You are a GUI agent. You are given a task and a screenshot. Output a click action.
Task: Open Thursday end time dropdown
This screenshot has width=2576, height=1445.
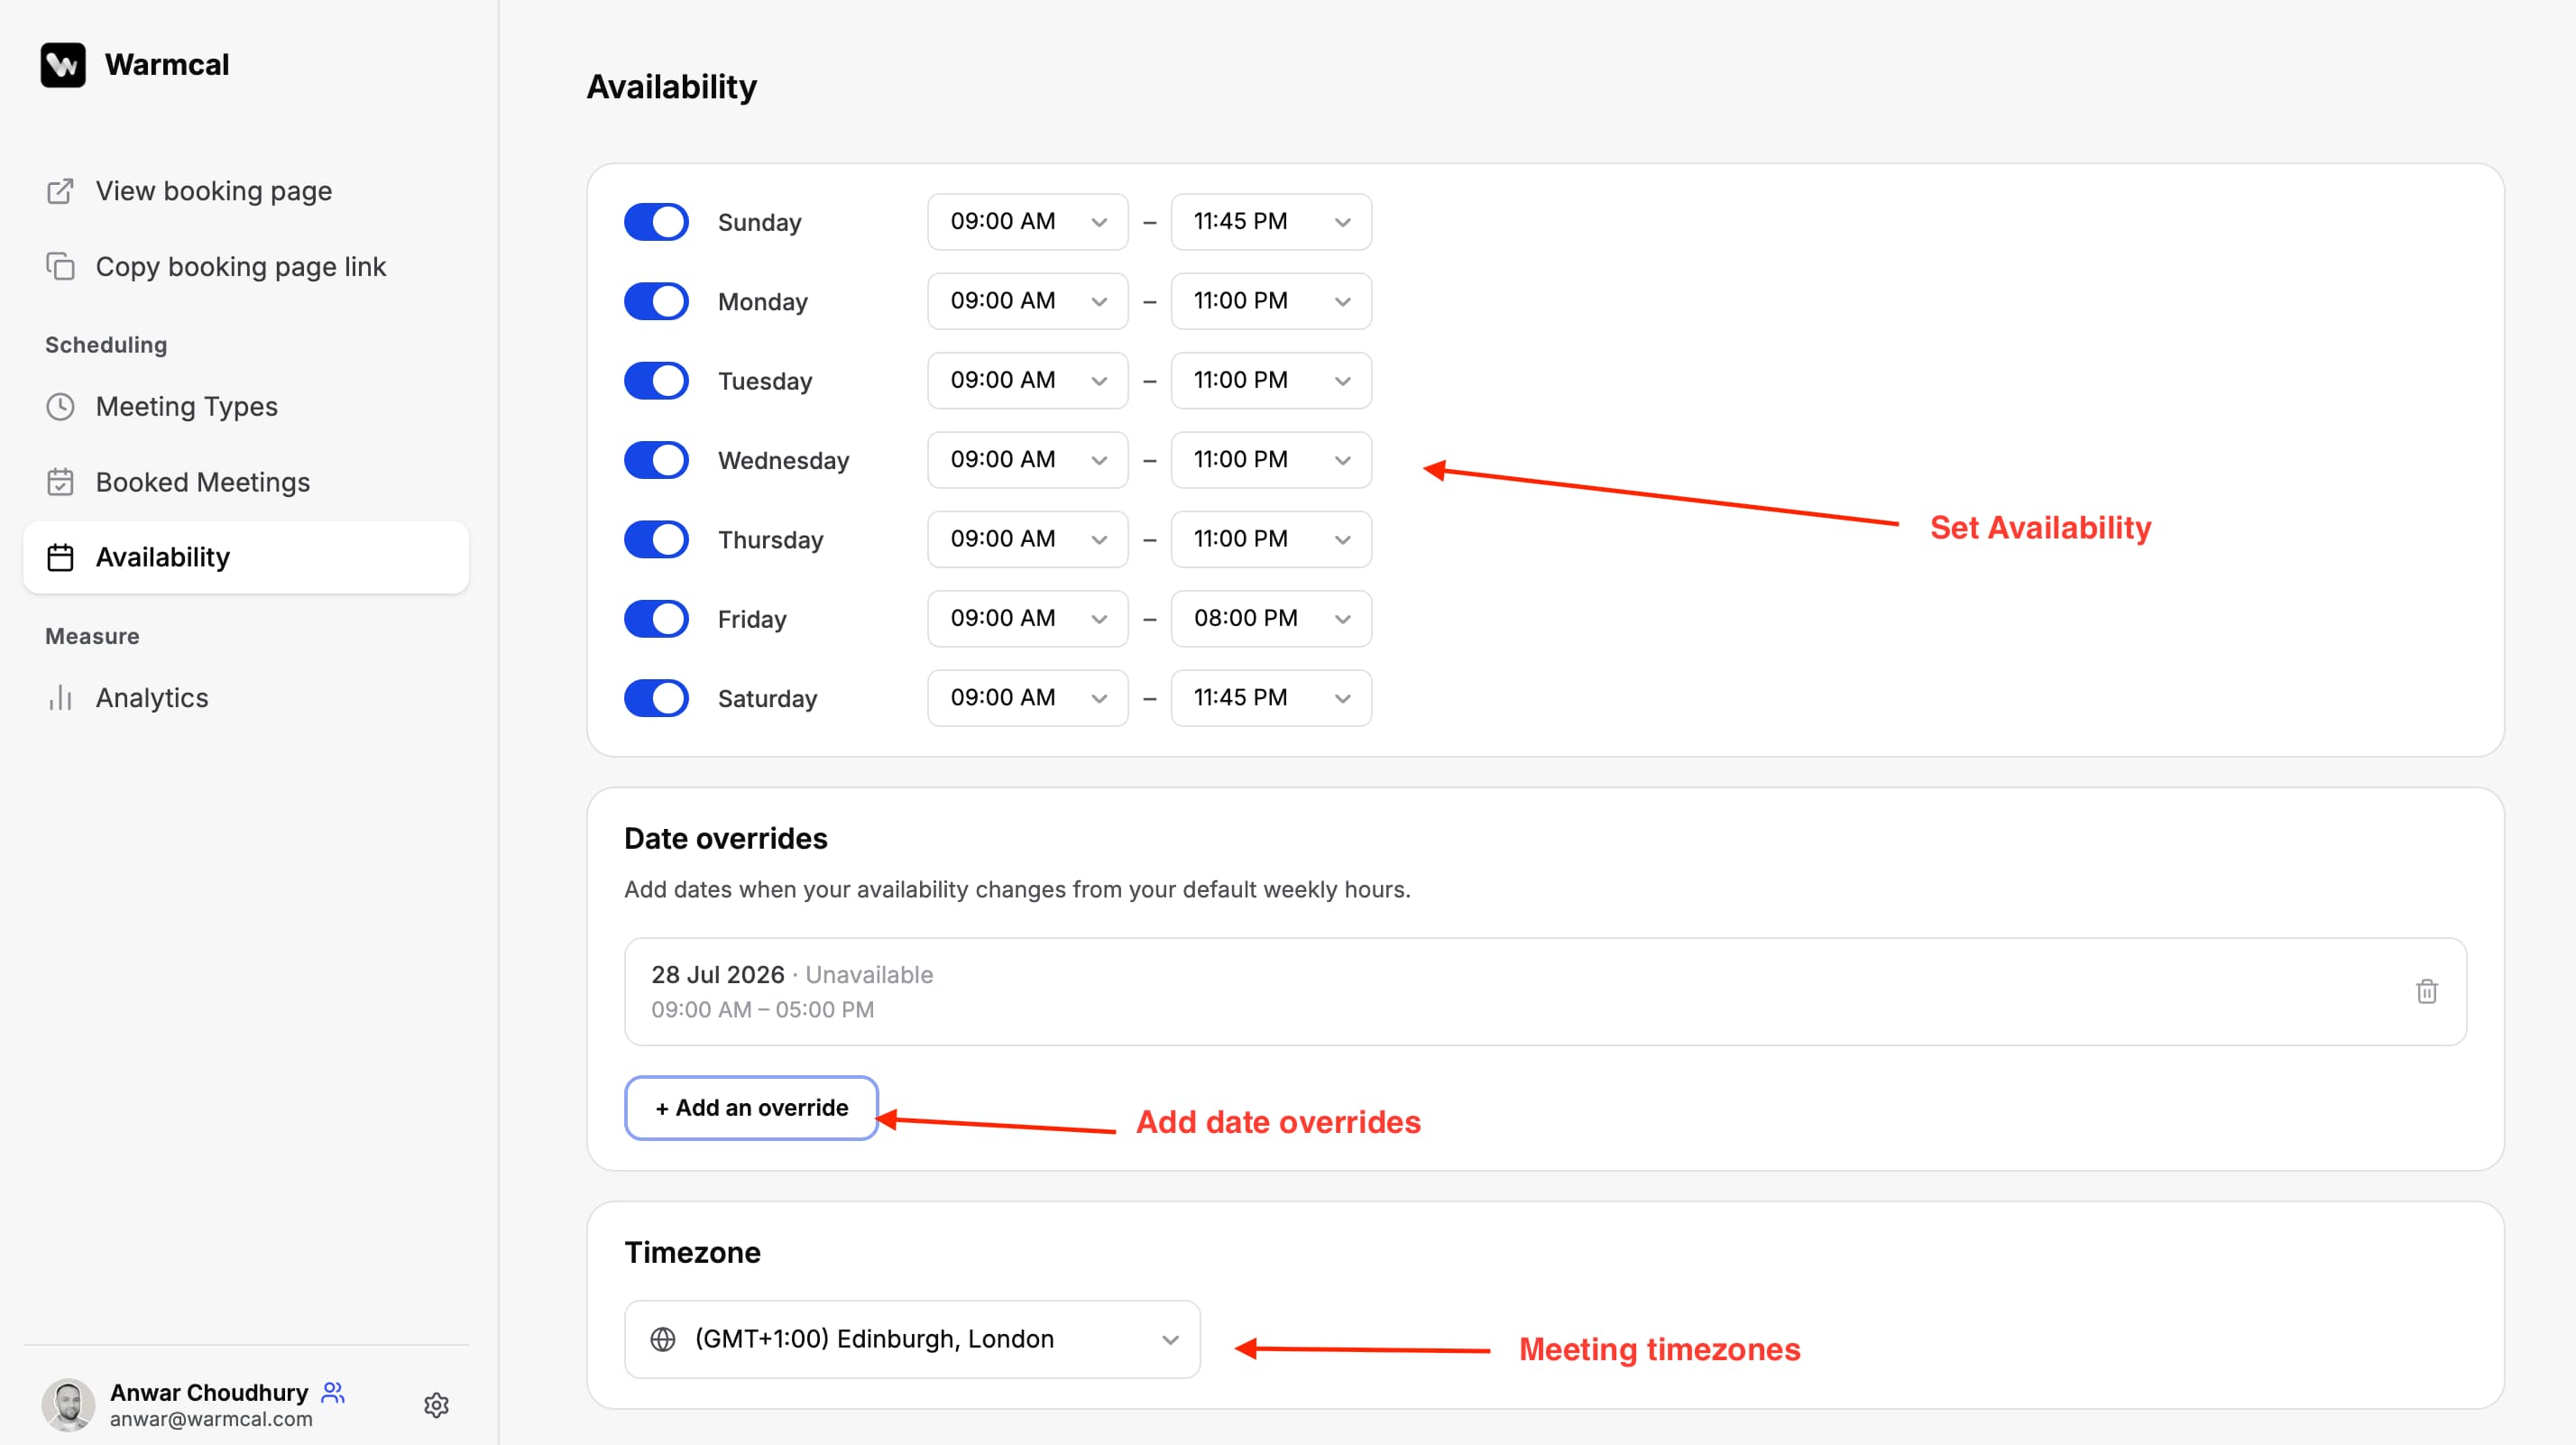tap(1270, 539)
